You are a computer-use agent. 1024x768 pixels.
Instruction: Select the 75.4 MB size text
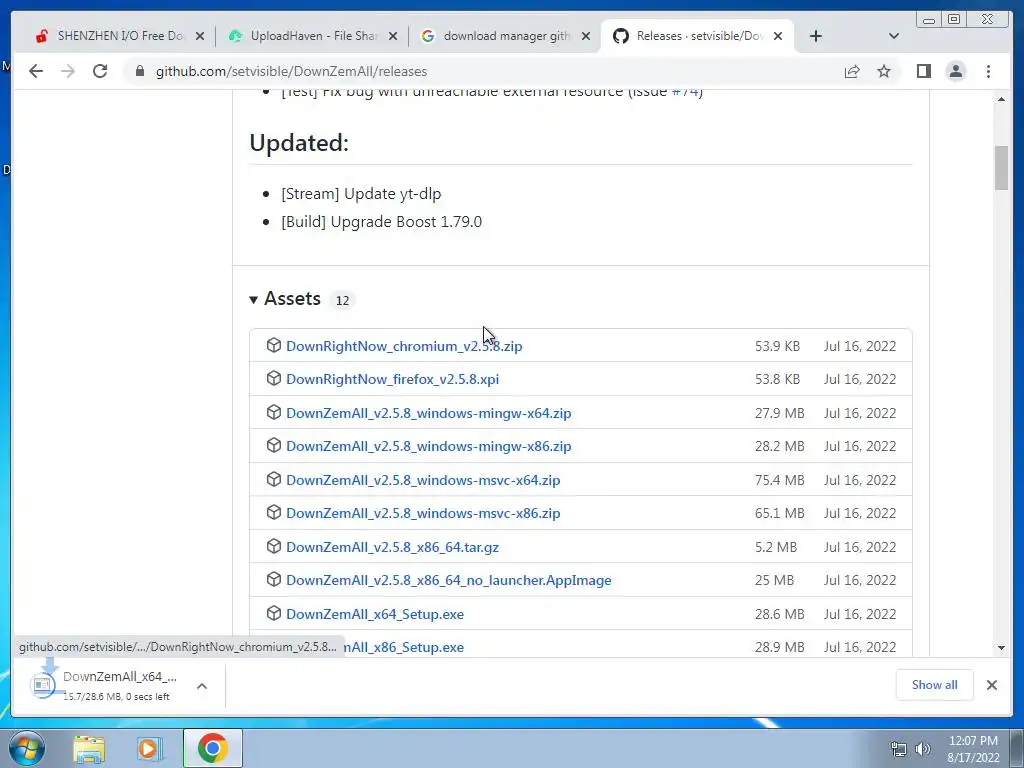click(780, 481)
